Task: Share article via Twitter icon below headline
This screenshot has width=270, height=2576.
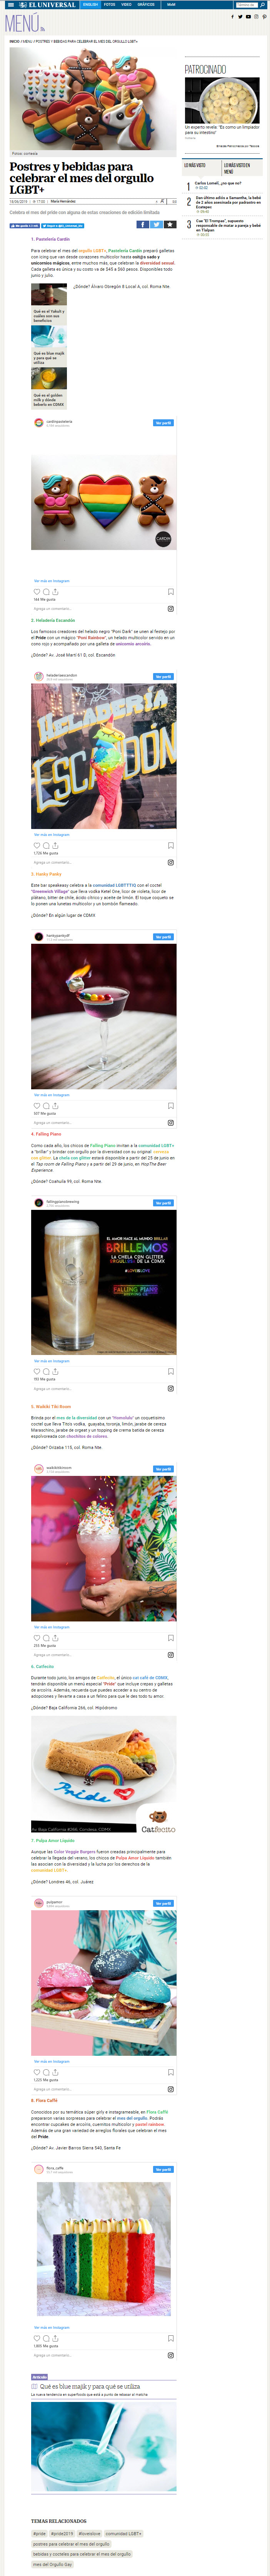Action: pyautogui.click(x=156, y=225)
